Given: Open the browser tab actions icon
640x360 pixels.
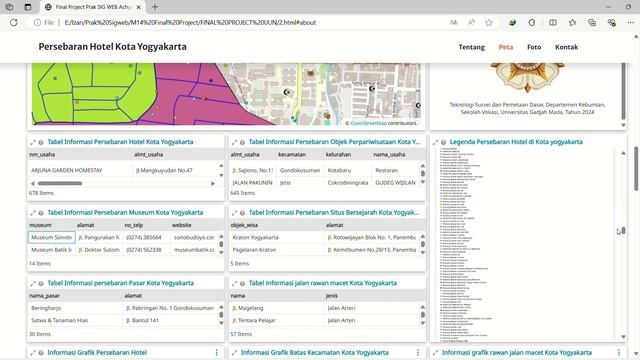Looking at the screenshot, I should point(28,7).
